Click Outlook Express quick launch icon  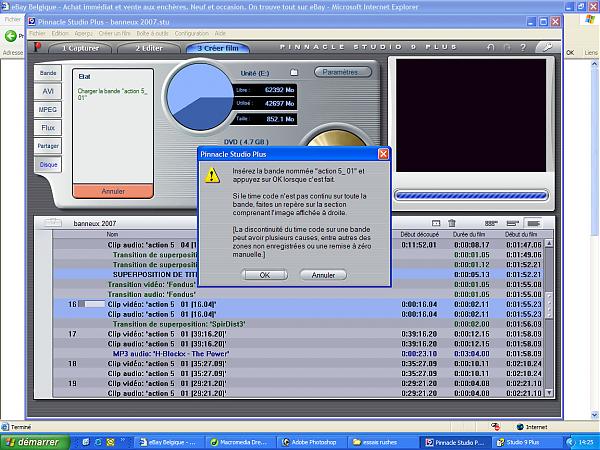(110, 442)
